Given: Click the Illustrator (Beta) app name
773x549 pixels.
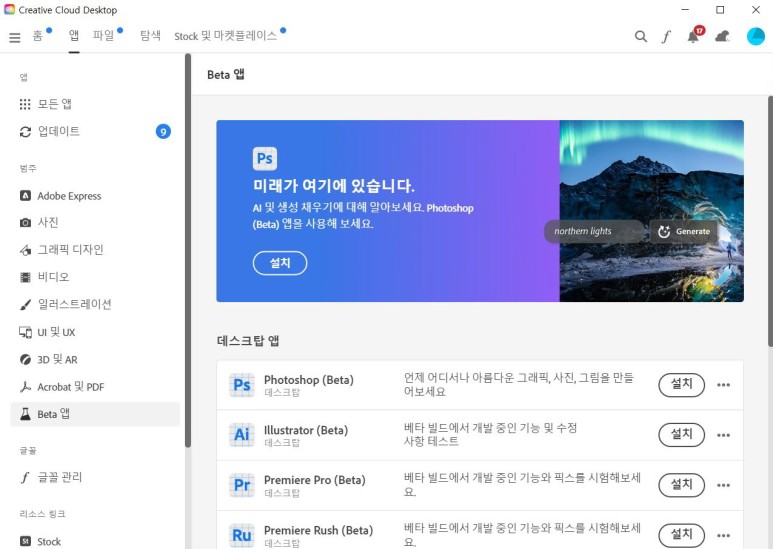Looking at the screenshot, I should pyautogui.click(x=306, y=430).
